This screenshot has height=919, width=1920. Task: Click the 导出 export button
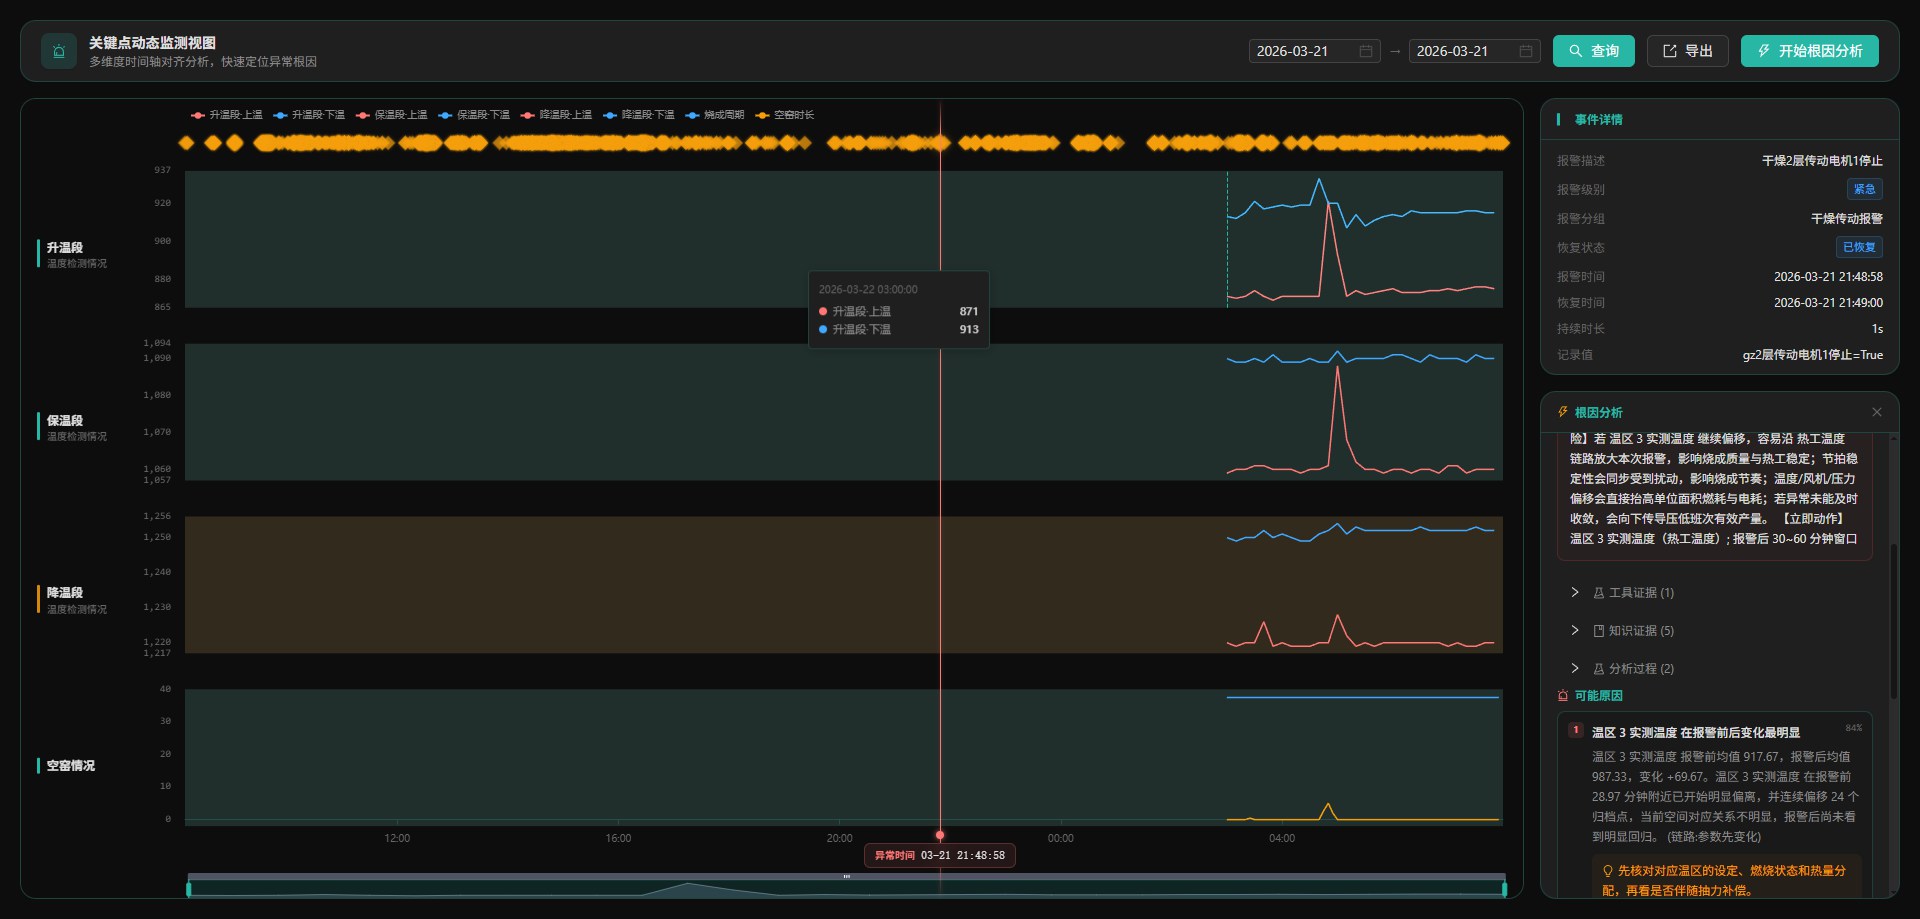coord(1687,51)
